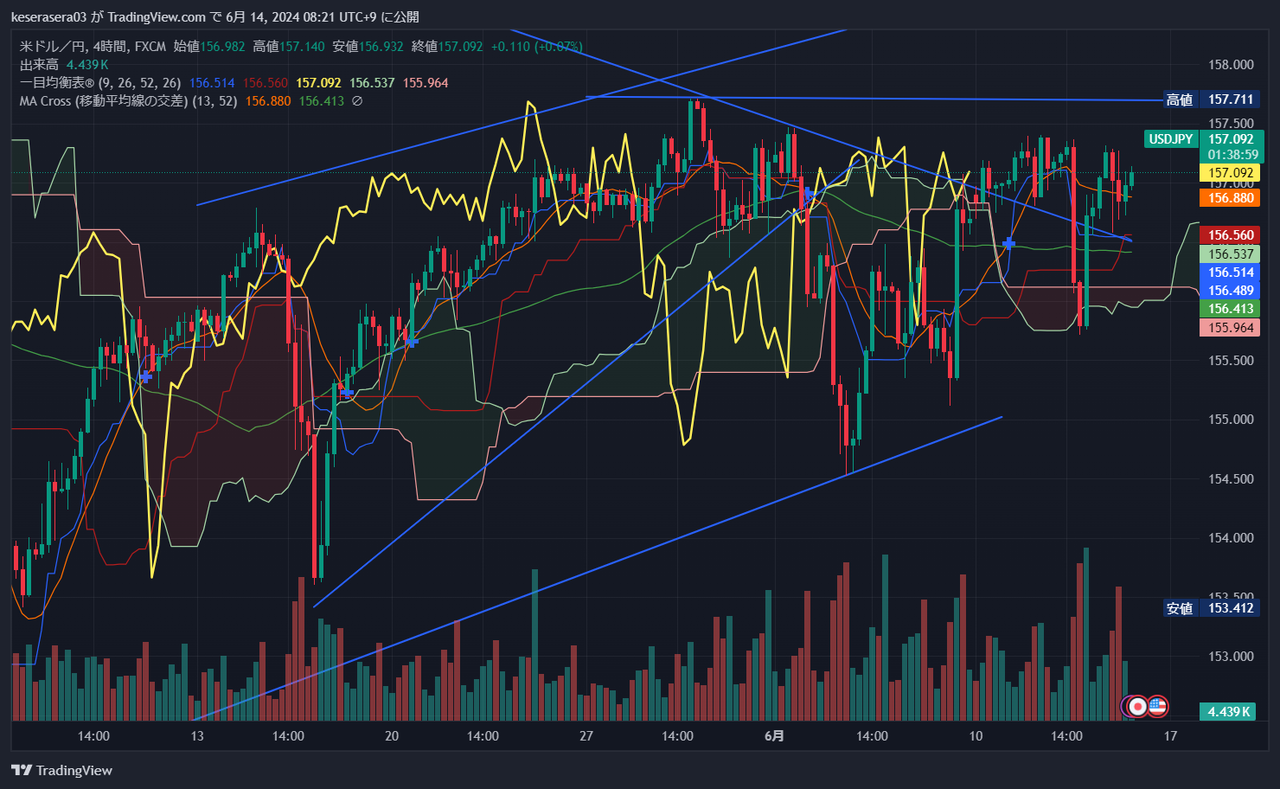Click the 20 date label on time axis
The image size is (1280, 789).
[391, 736]
